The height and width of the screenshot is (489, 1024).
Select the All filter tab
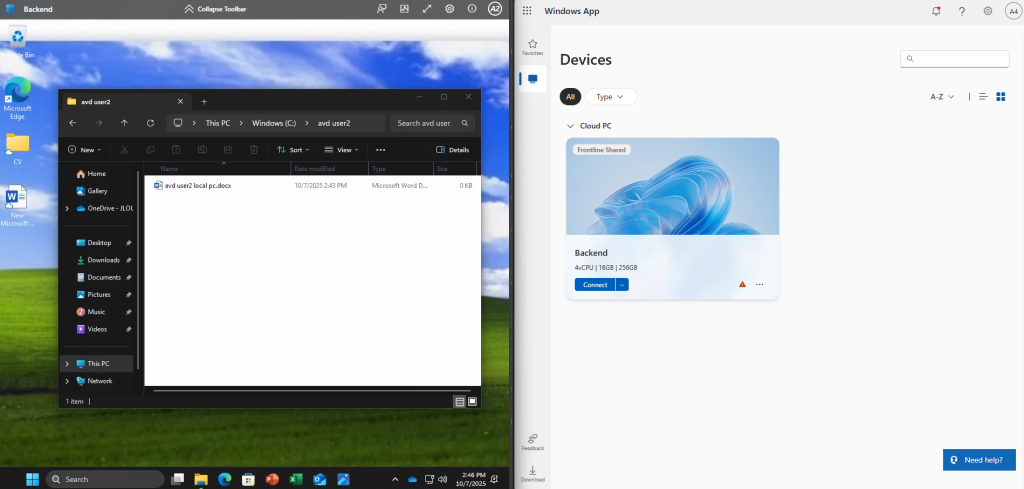coord(570,97)
